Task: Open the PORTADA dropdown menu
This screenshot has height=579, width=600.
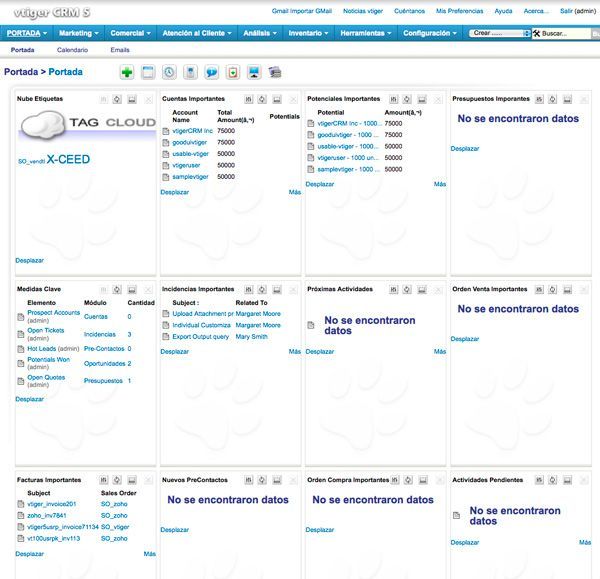Action: coord(27,33)
